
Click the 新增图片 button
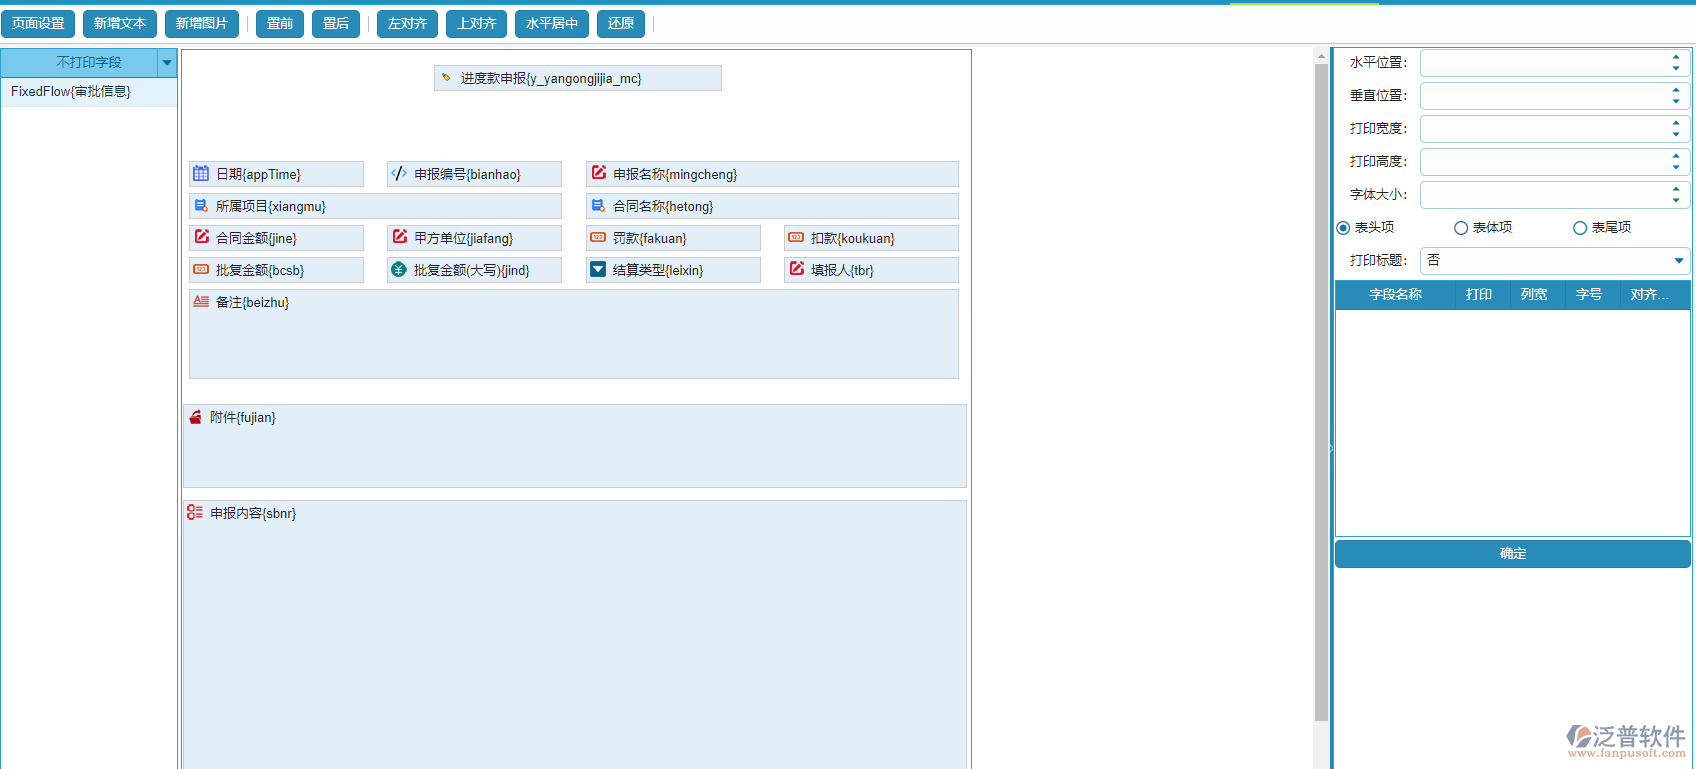(x=201, y=23)
